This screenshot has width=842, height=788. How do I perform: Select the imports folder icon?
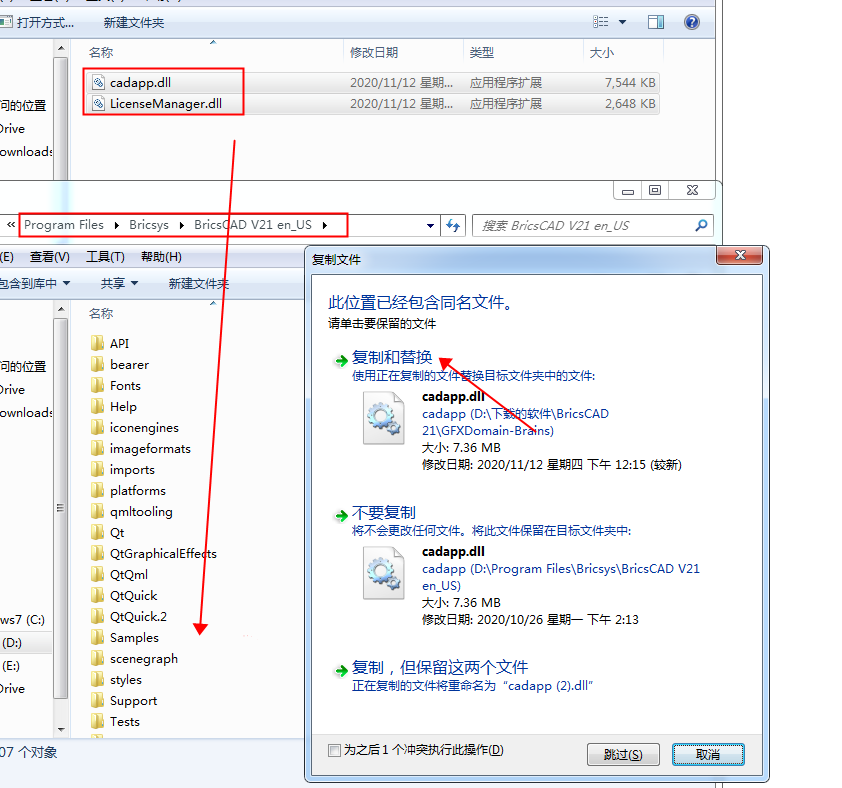point(98,469)
